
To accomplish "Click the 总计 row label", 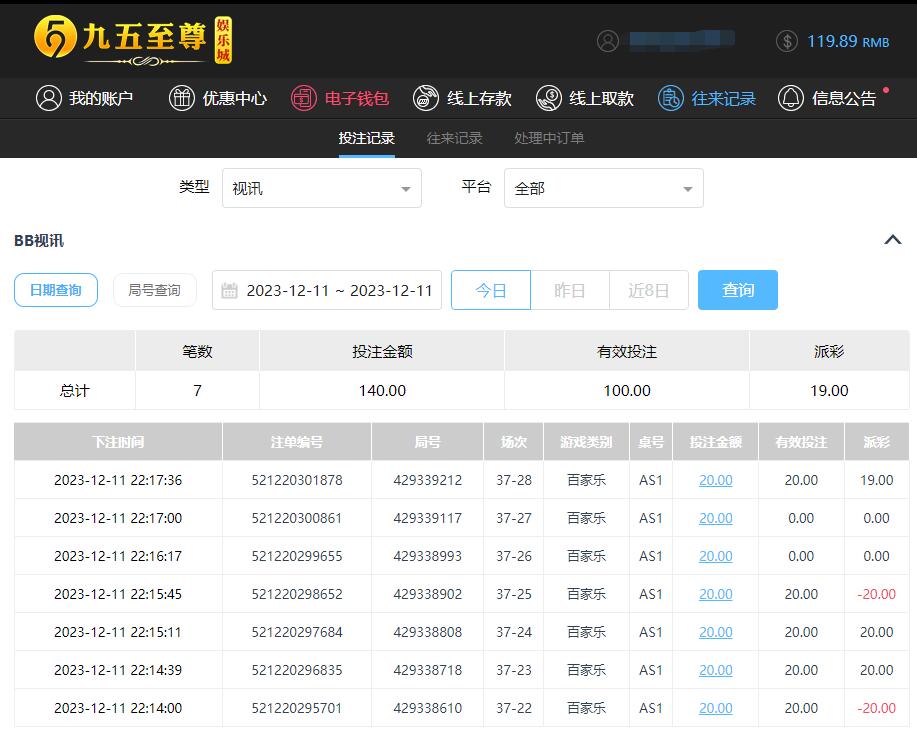I will pyautogui.click(x=74, y=391).
